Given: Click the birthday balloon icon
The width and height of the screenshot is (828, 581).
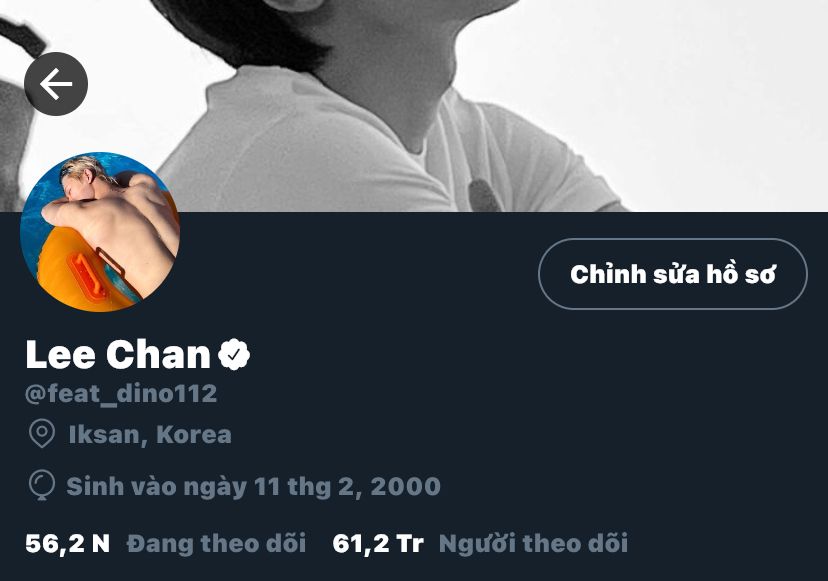Looking at the screenshot, I should click(42, 485).
